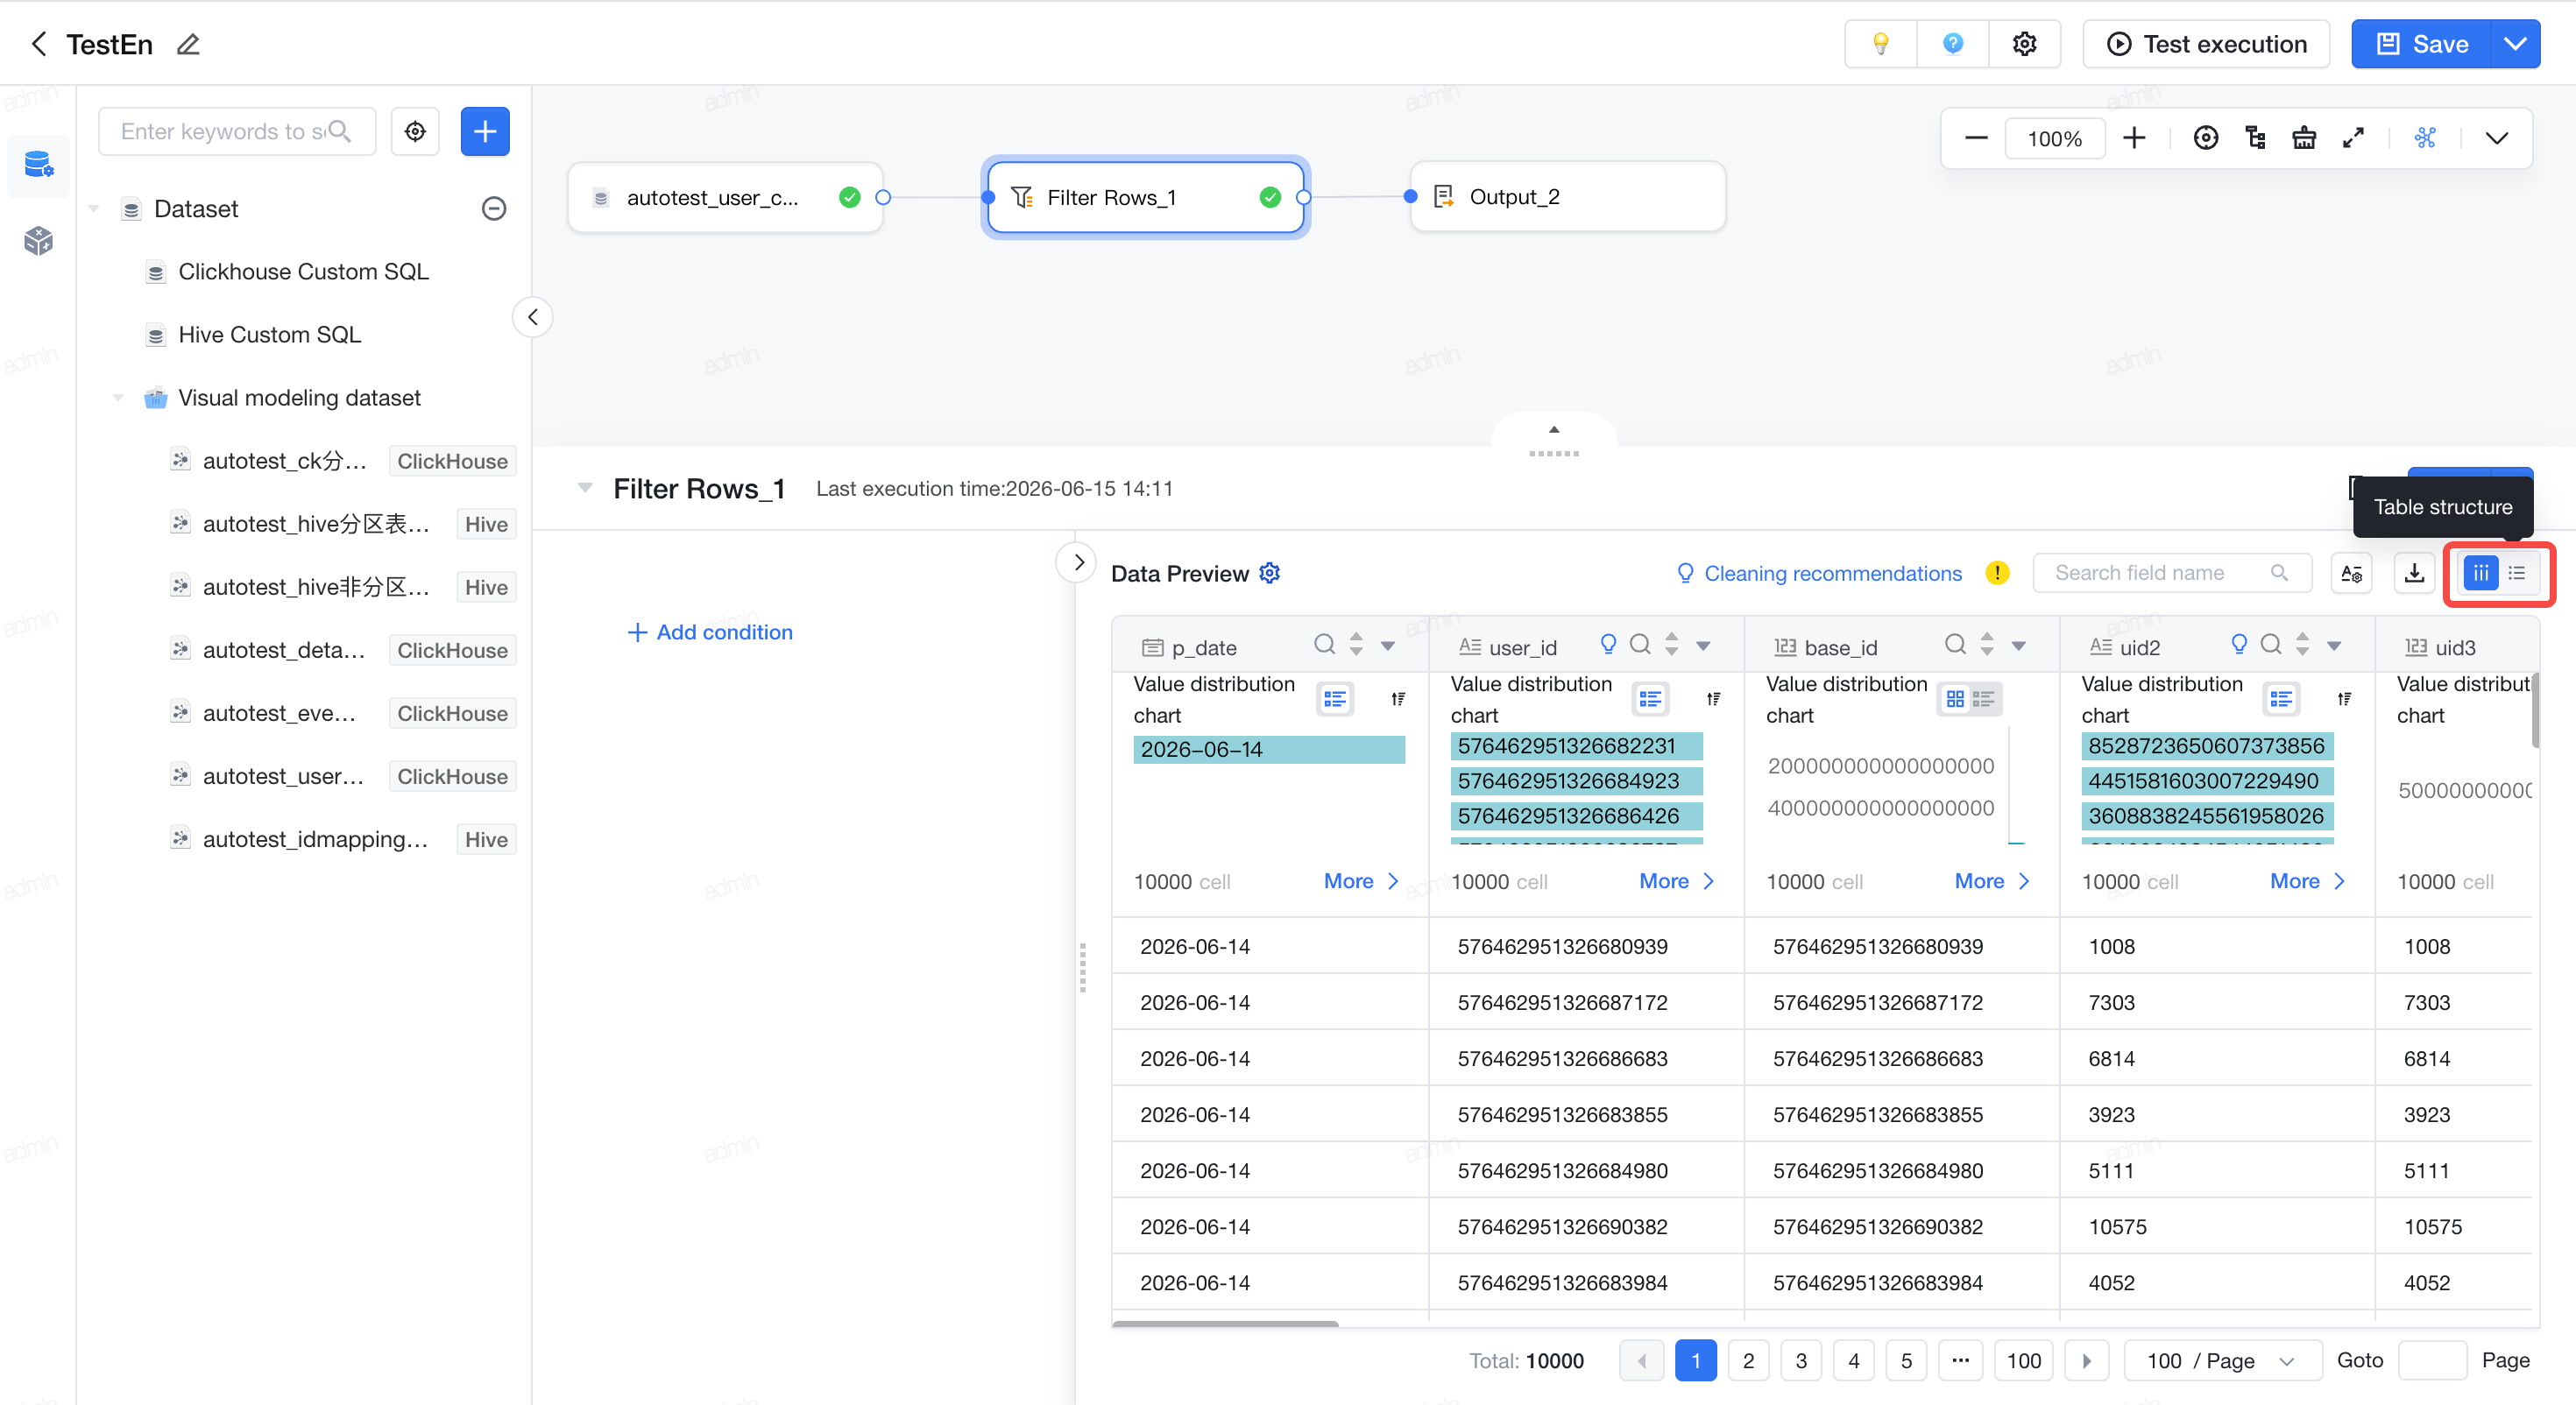Select Hive Custom SQL dataset item
The height and width of the screenshot is (1405, 2576).
(x=269, y=335)
